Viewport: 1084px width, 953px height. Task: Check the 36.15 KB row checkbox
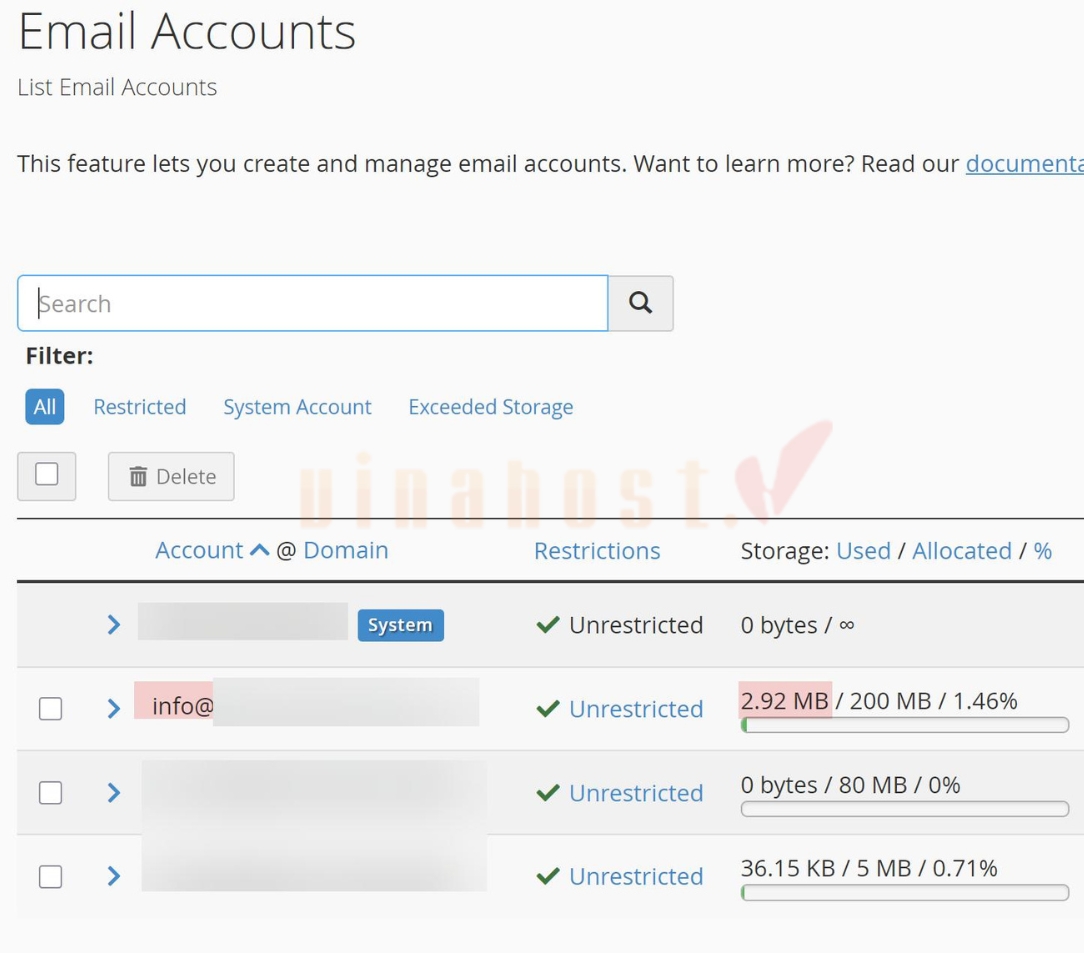[50, 877]
